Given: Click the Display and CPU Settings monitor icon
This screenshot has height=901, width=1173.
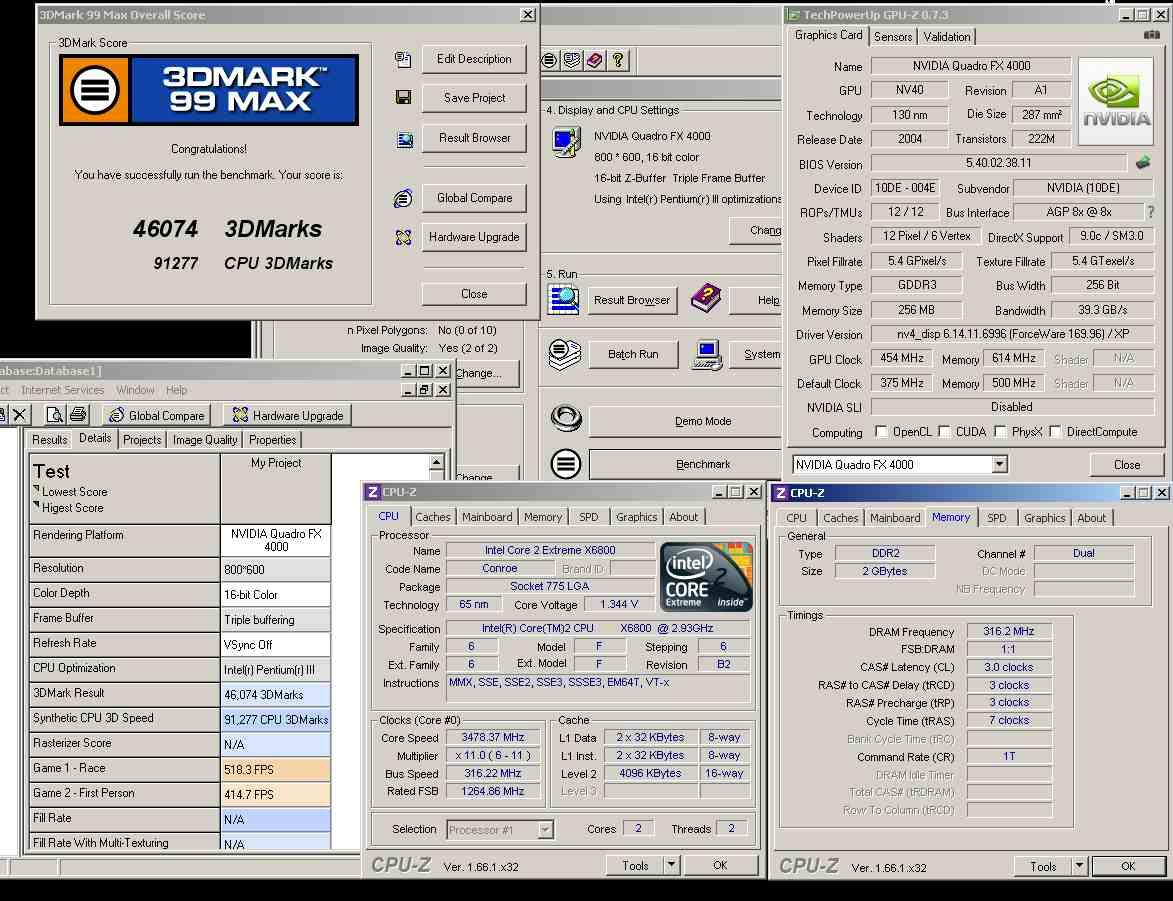Looking at the screenshot, I should pyautogui.click(x=566, y=142).
